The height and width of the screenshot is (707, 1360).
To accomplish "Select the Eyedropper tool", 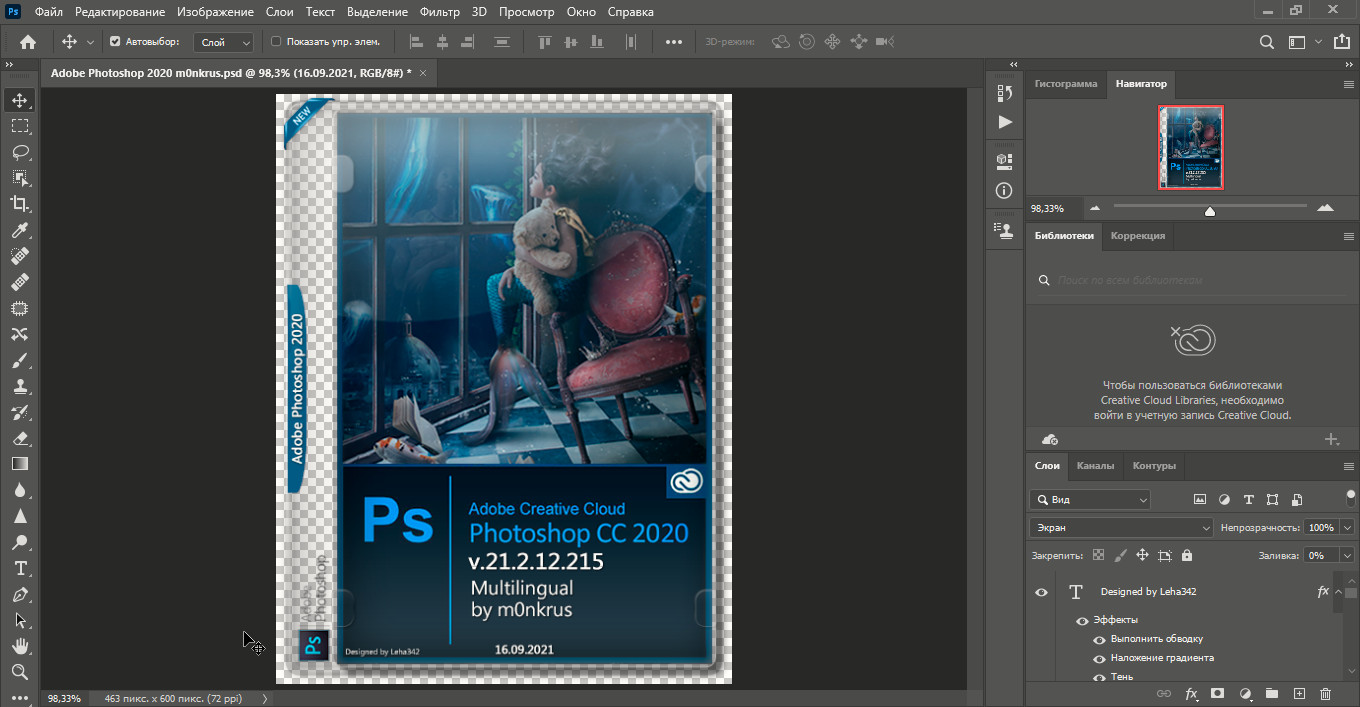I will pyautogui.click(x=20, y=230).
